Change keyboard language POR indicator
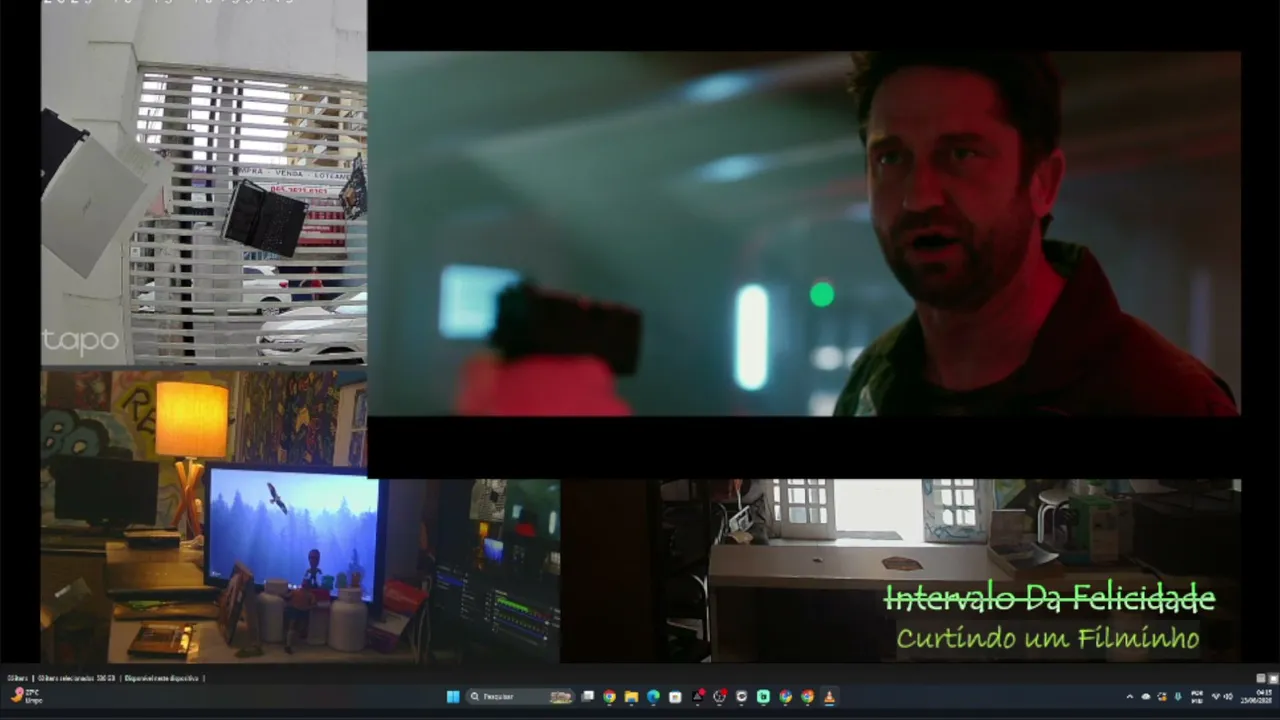The height and width of the screenshot is (720, 1280). tap(1198, 697)
